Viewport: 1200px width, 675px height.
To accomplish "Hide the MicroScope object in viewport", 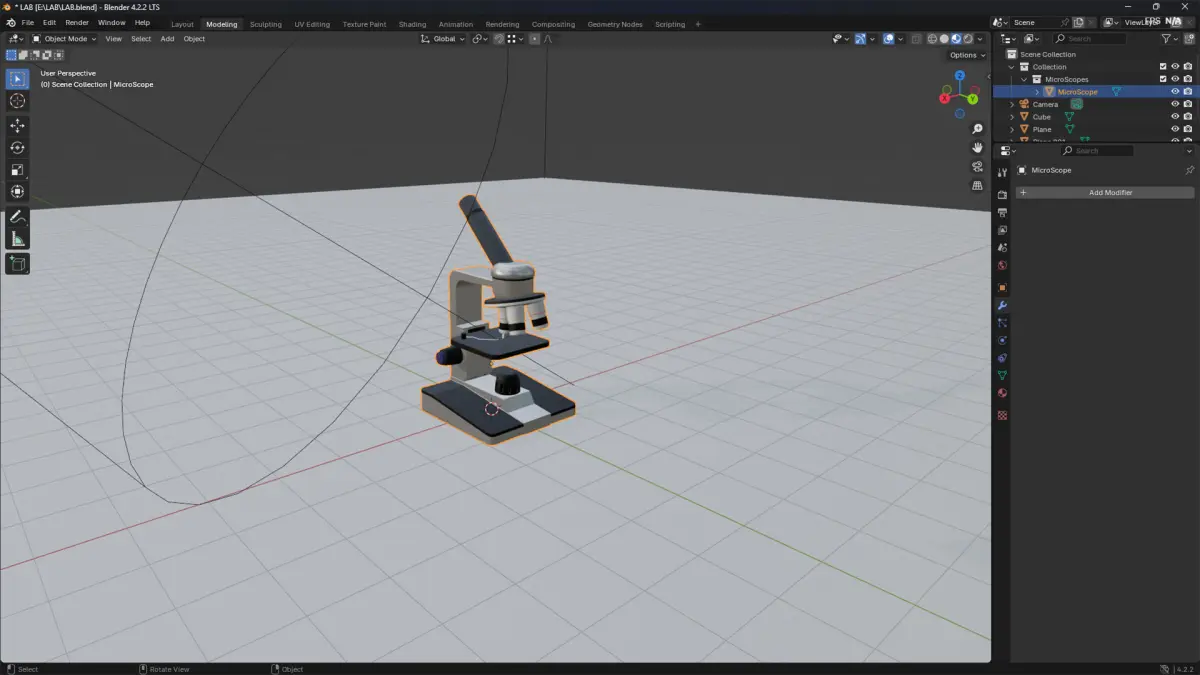I will click(1175, 92).
